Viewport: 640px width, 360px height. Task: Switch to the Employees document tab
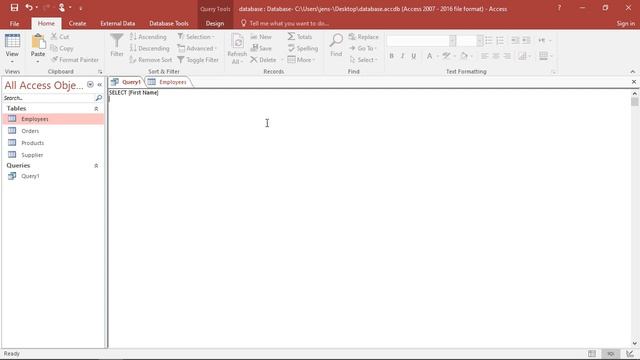coord(168,82)
